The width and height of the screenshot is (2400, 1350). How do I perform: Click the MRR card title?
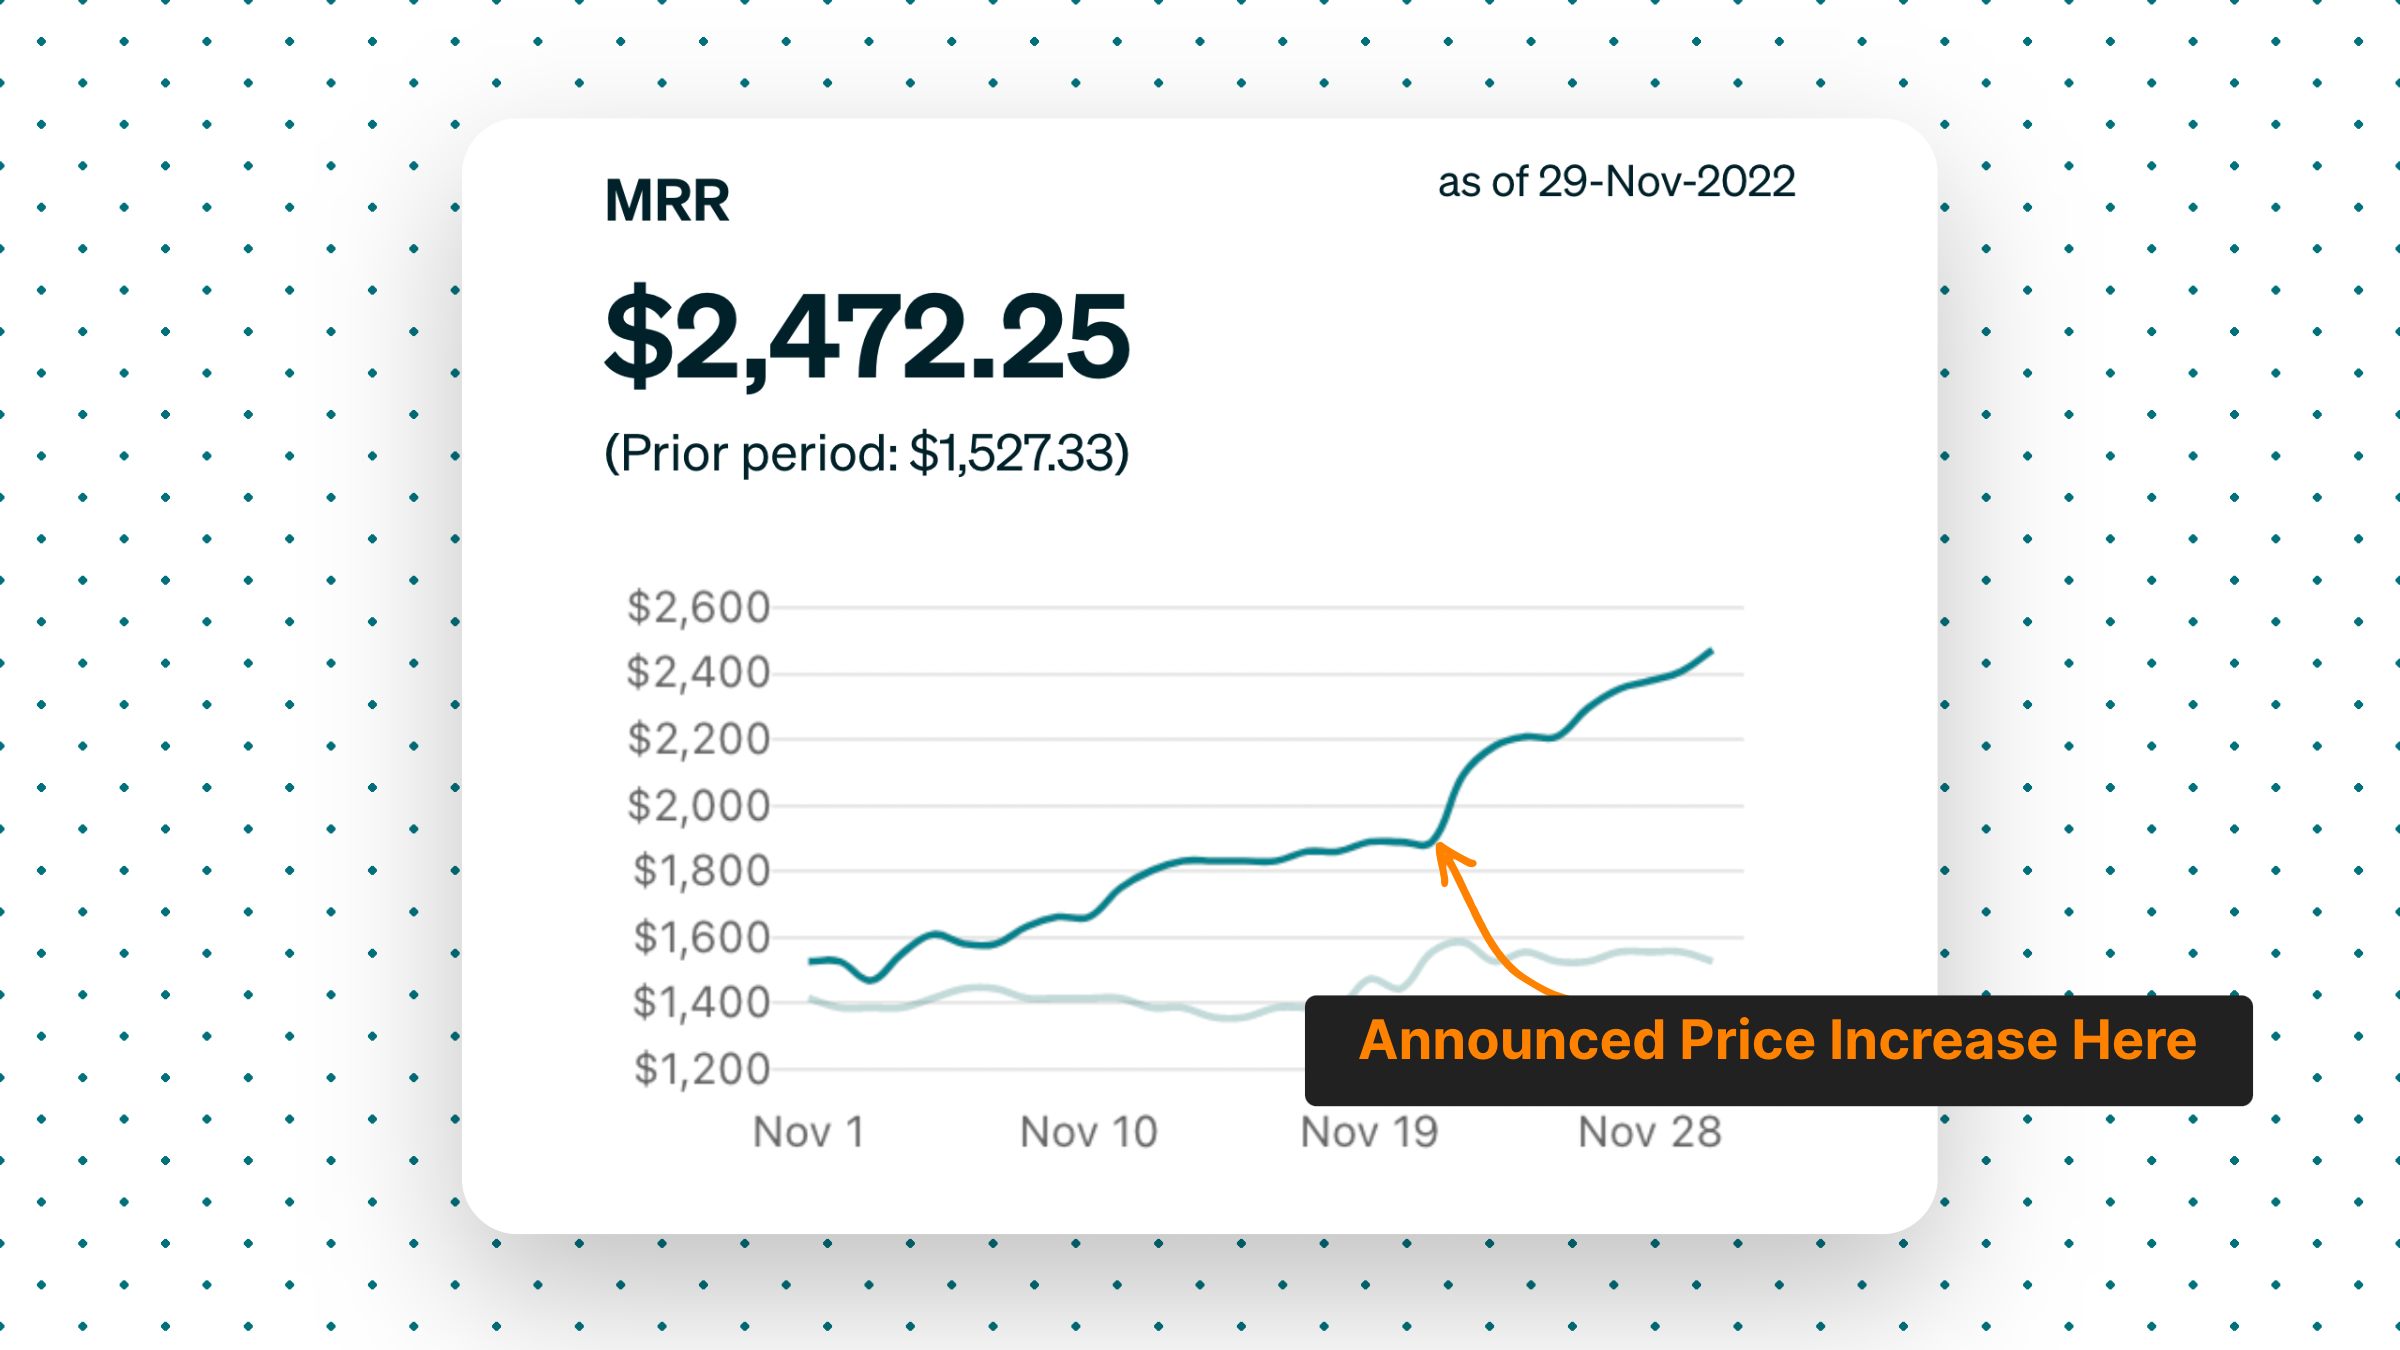tap(667, 201)
